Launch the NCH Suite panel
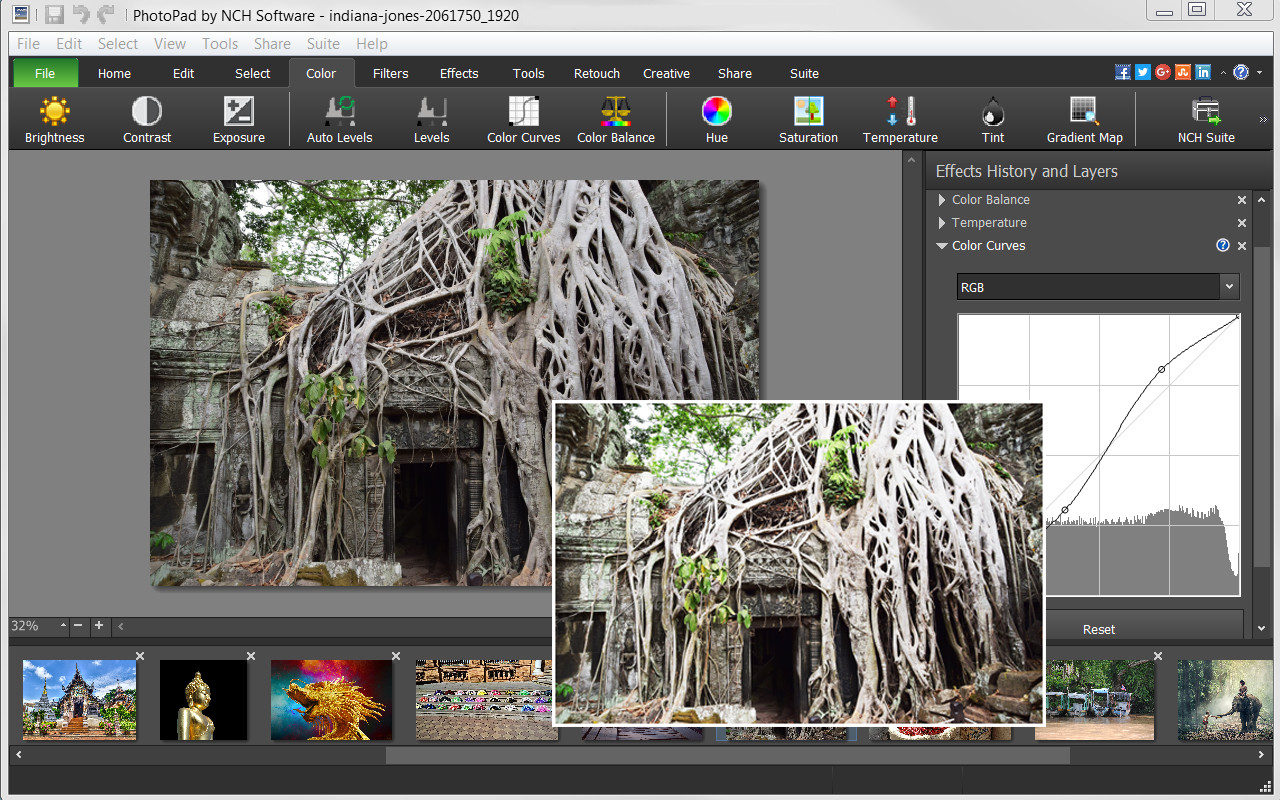Viewport: 1280px width, 800px height. point(1205,118)
